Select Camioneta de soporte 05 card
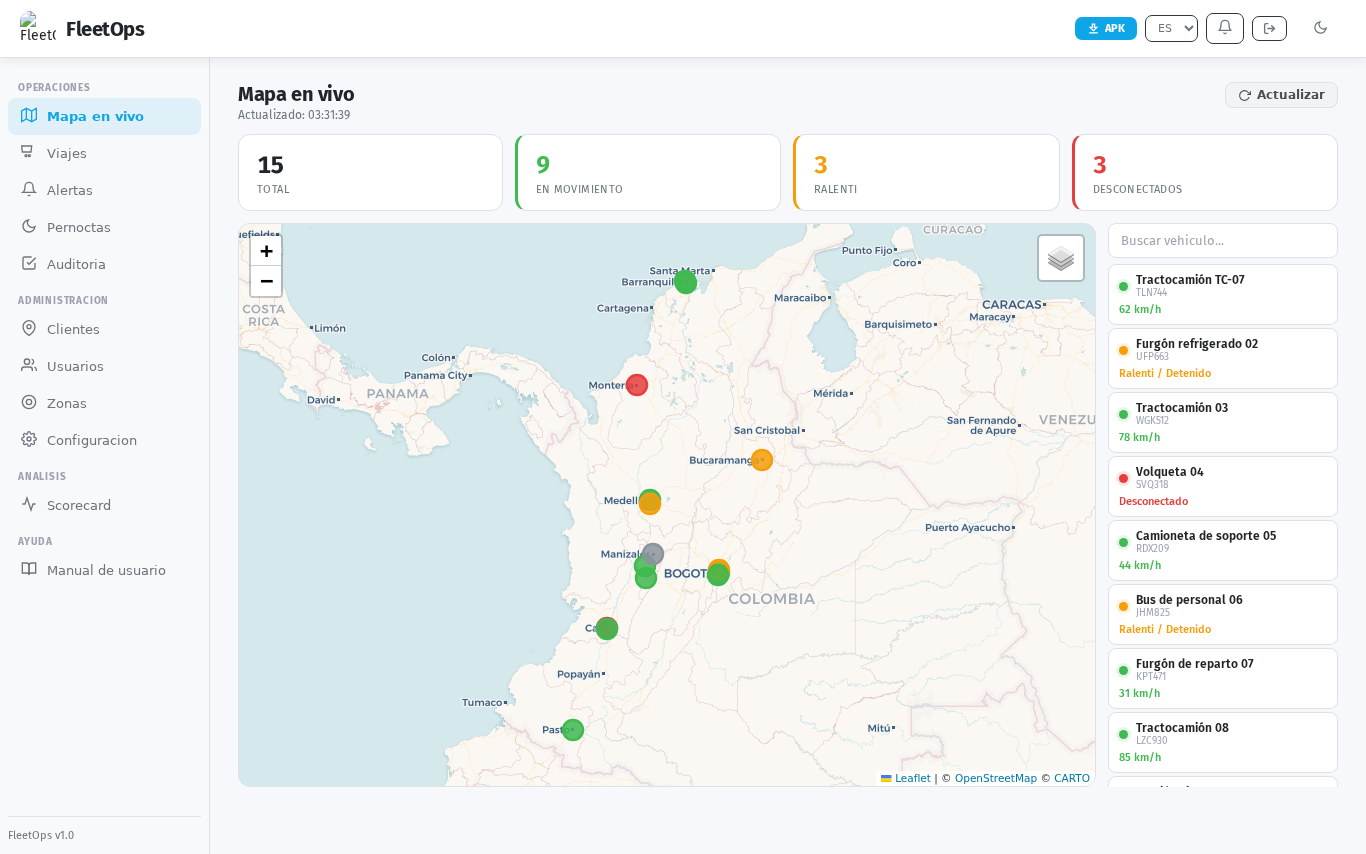The width and height of the screenshot is (1366, 854). point(1223,550)
